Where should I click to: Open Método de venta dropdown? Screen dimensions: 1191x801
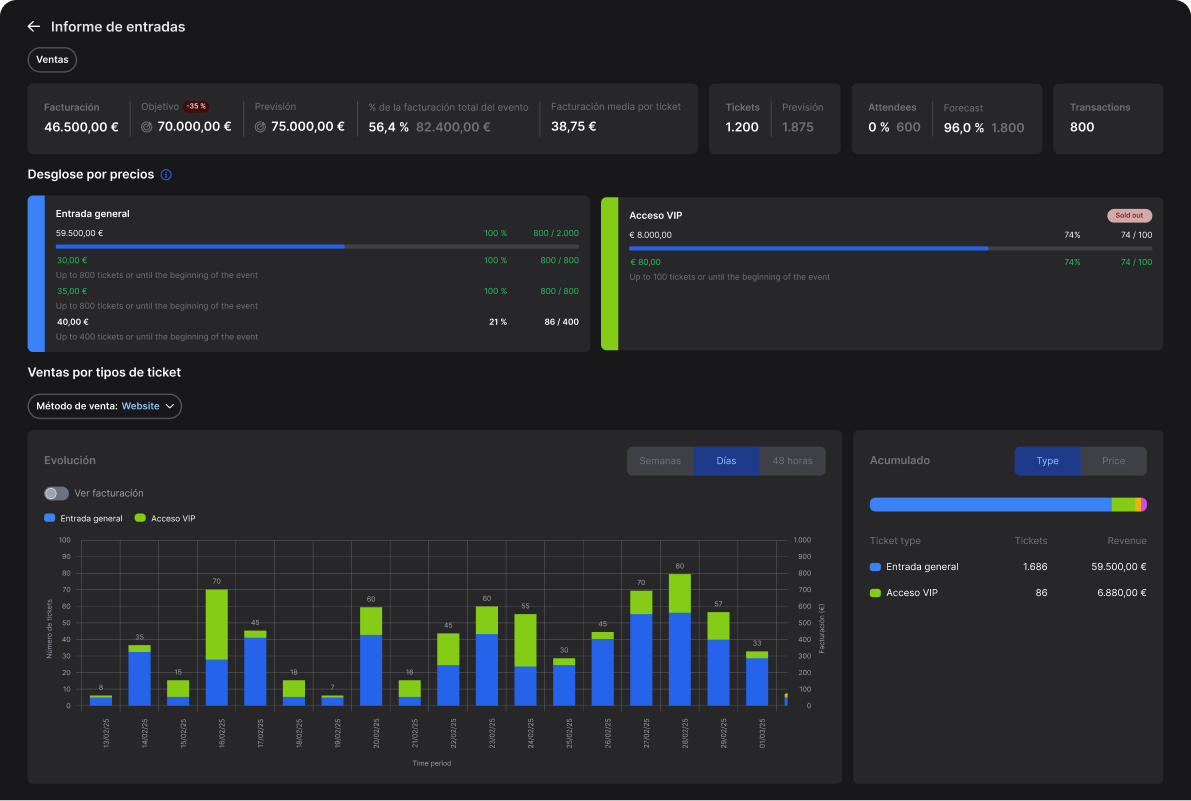click(105, 406)
